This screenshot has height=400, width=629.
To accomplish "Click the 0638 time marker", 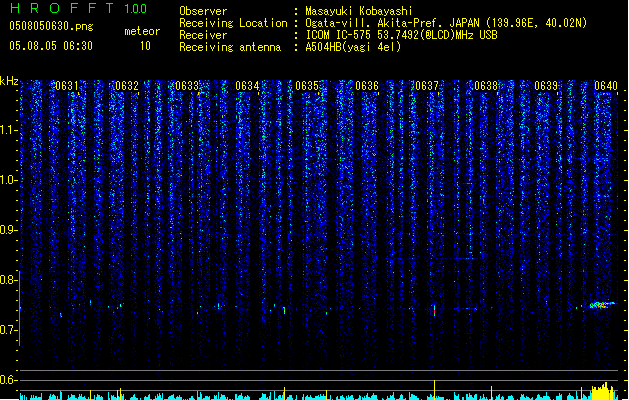I will tap(486, 86).
